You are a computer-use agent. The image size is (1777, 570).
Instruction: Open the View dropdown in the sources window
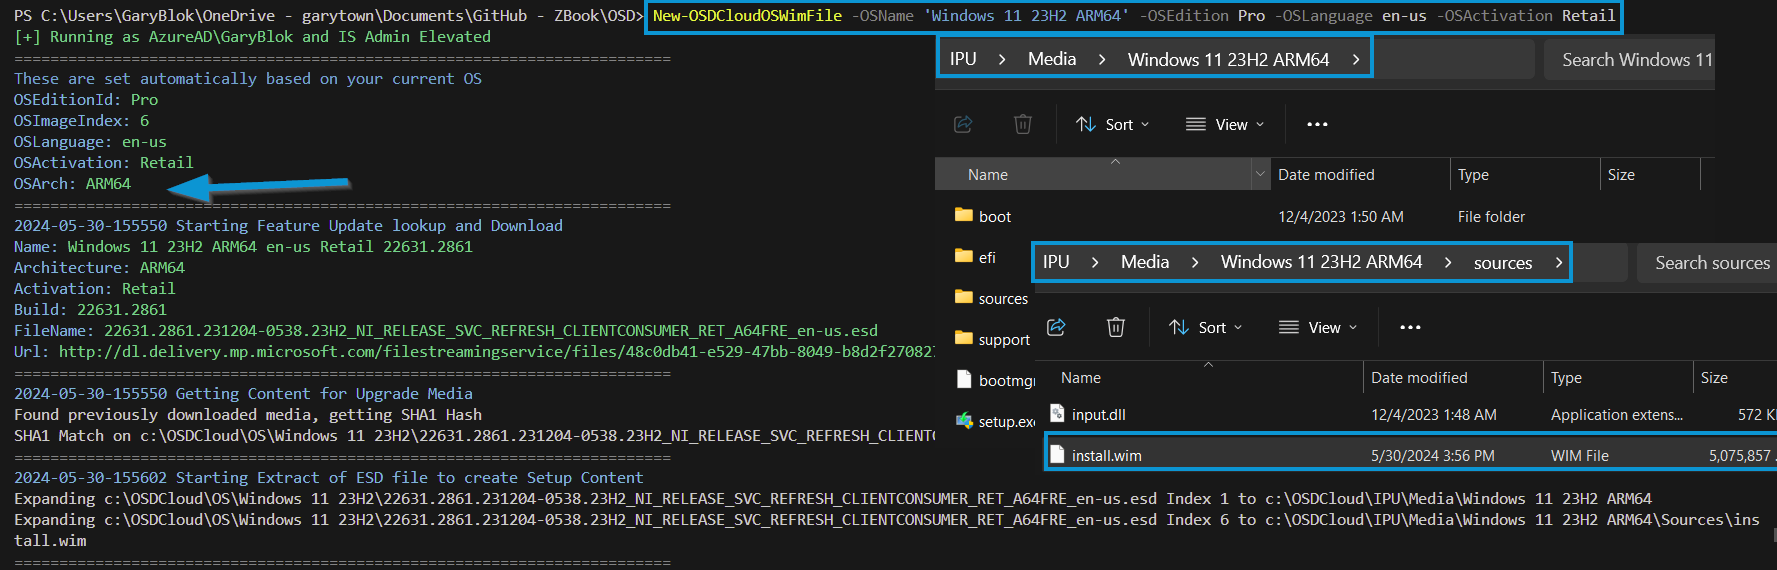[x=1318, y=327]
